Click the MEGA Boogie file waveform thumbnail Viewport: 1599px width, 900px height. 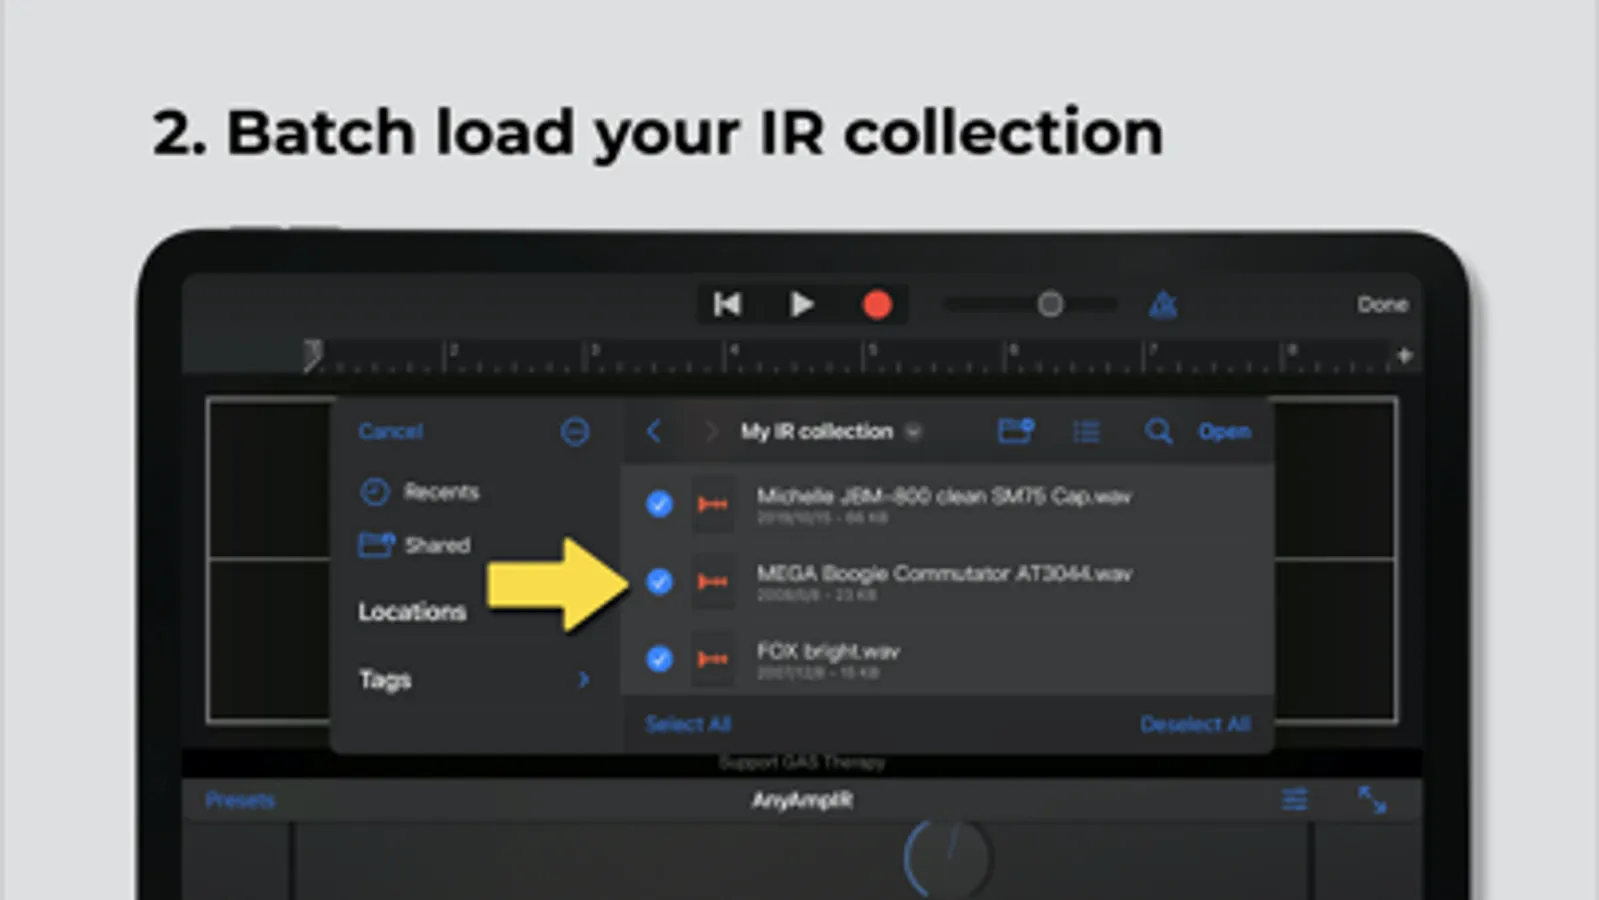pyautogui.click(x=713, y=581)
